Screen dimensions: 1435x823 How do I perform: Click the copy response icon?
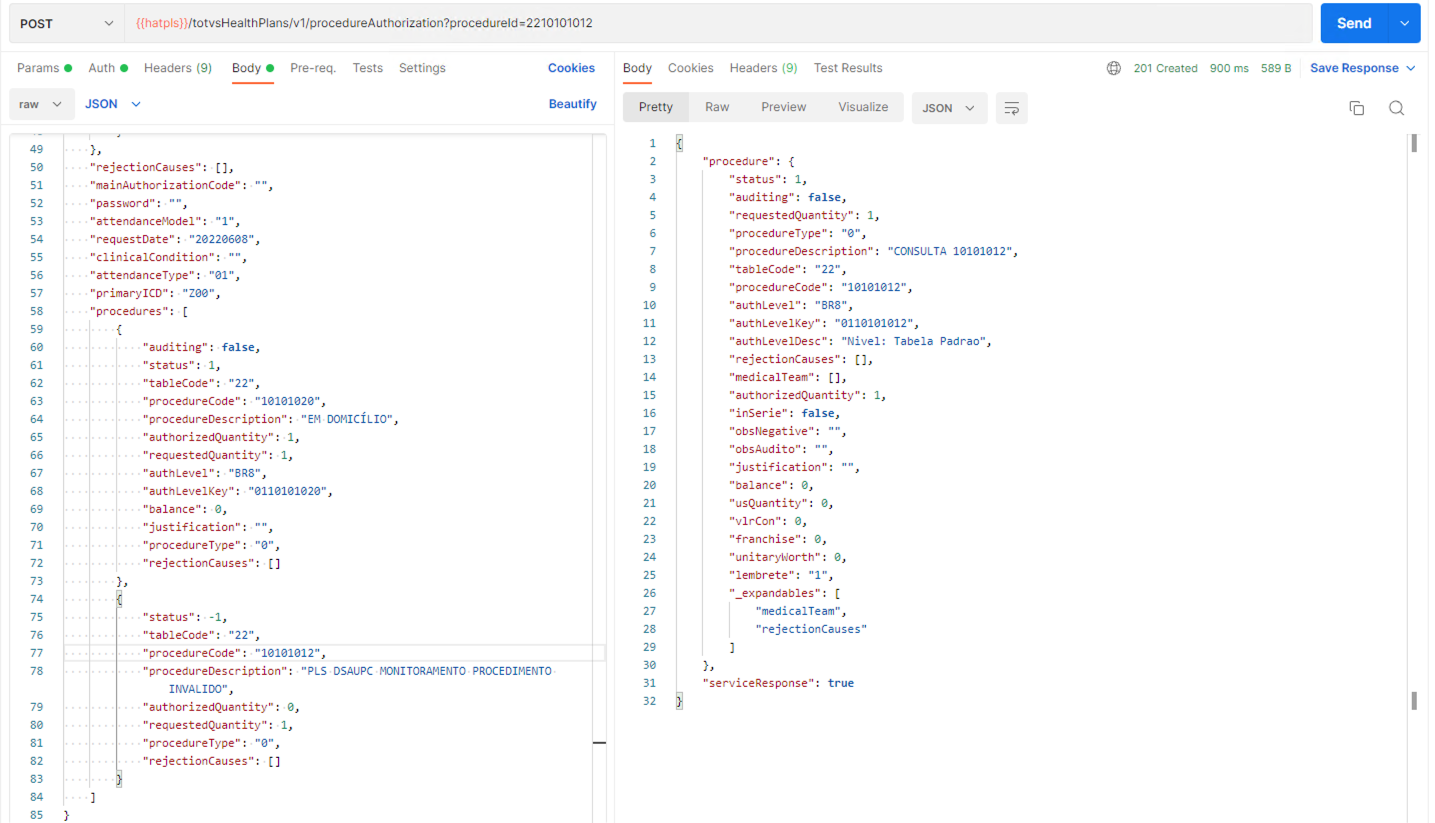tap(1356, 108)
